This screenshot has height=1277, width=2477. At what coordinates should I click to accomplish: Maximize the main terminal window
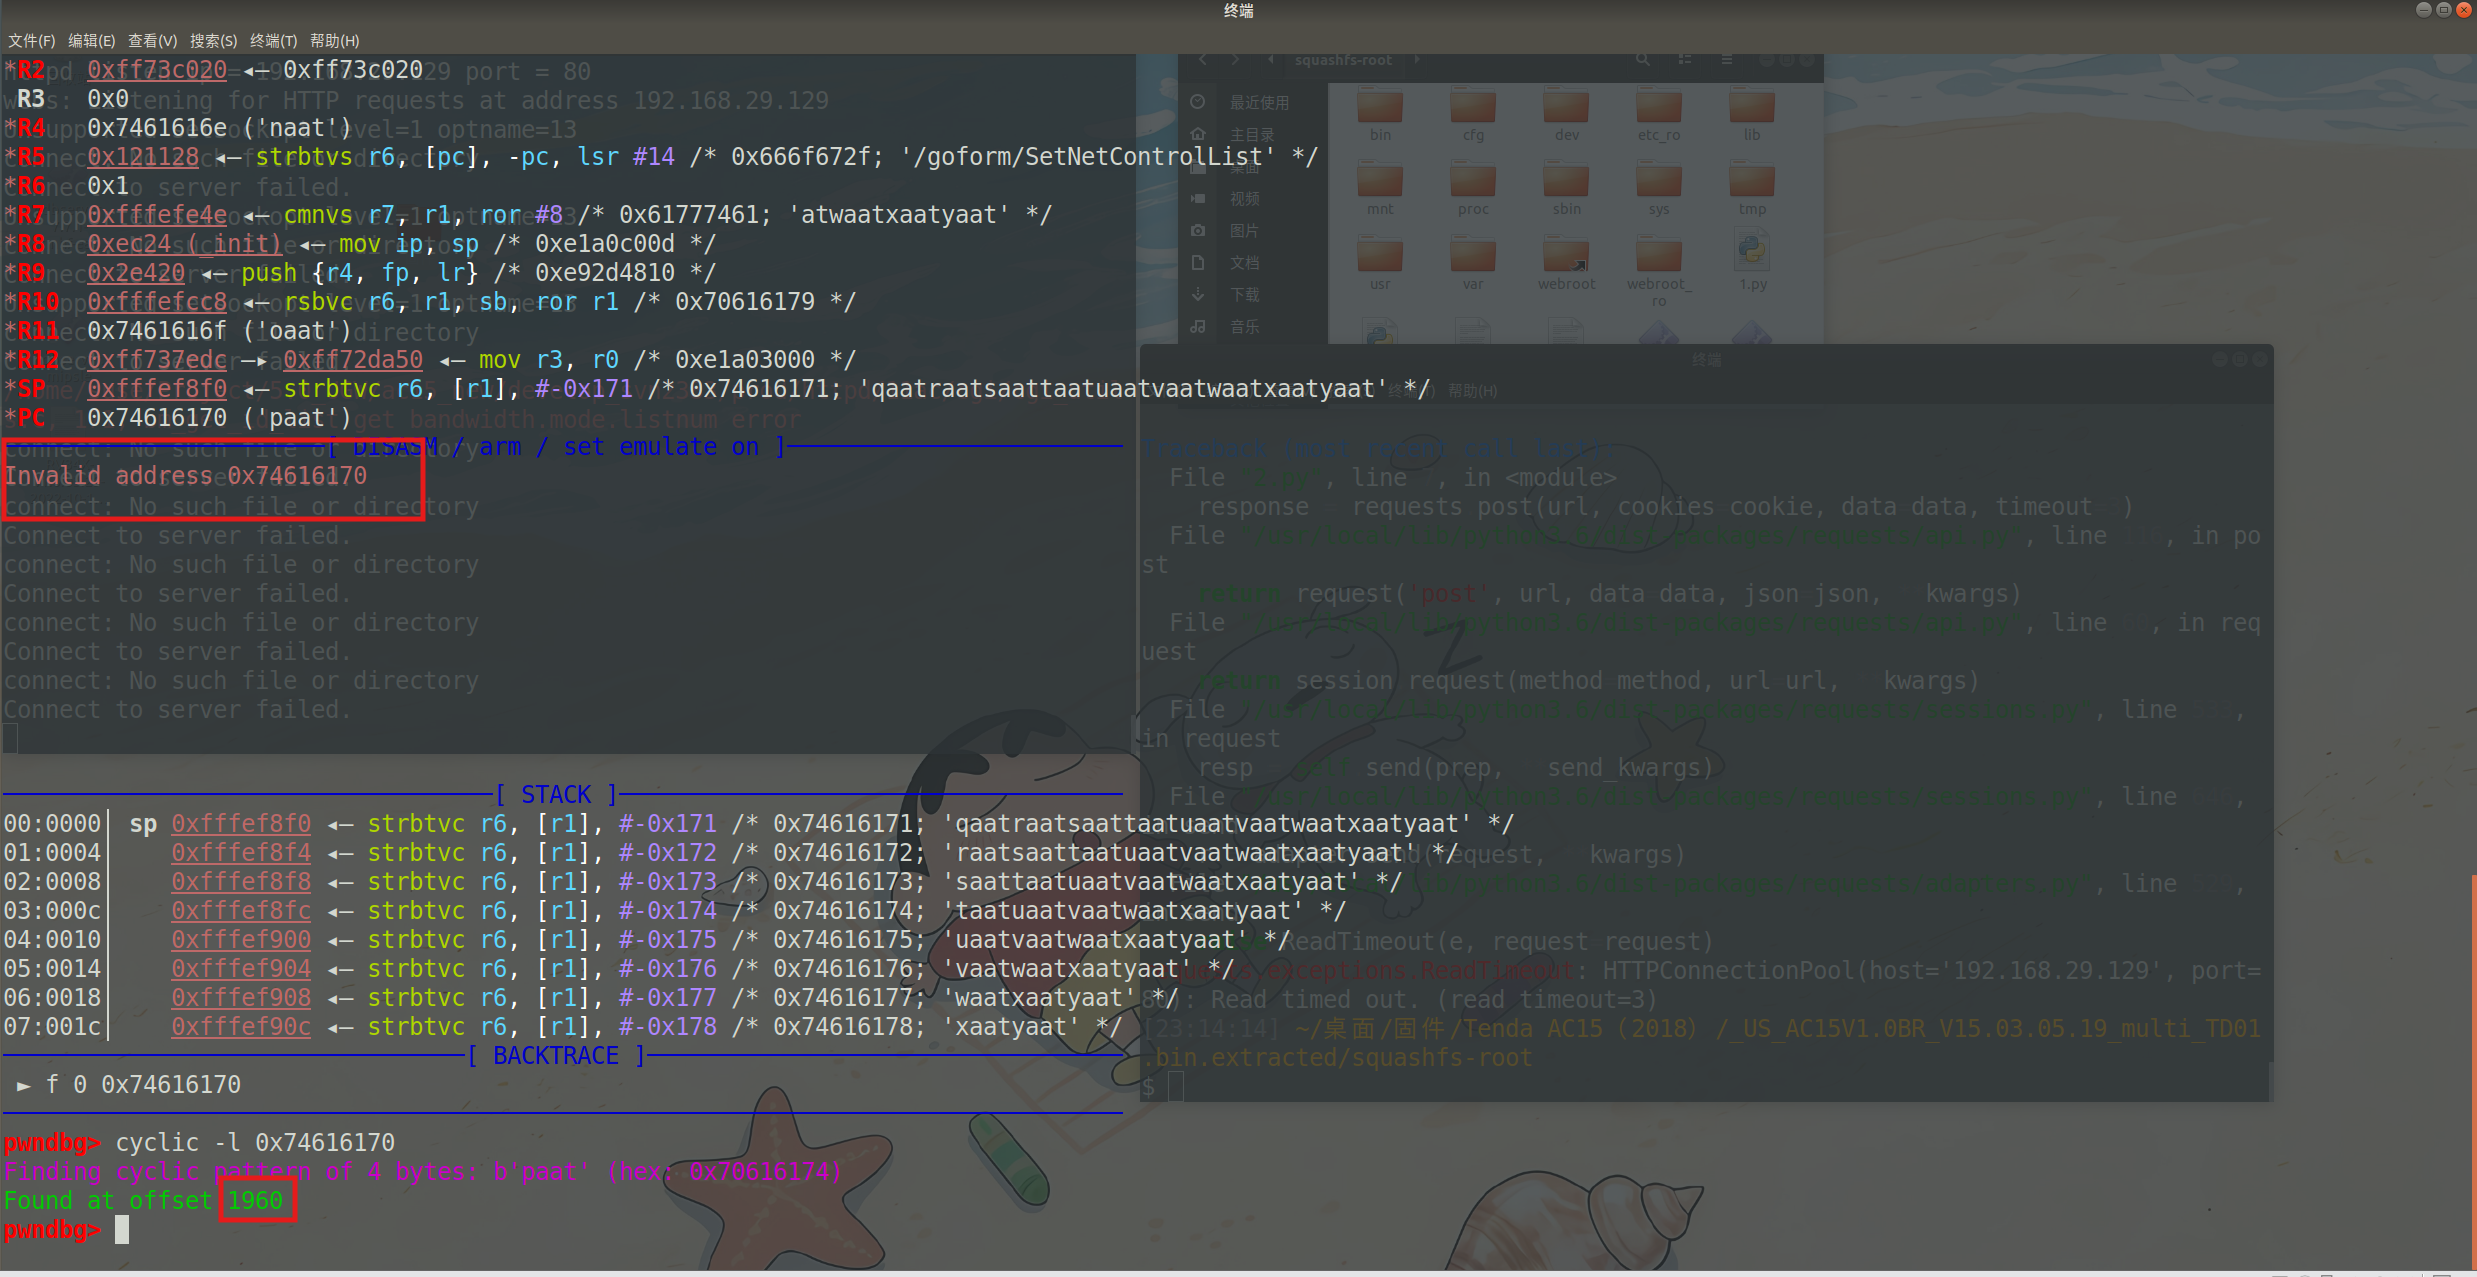[x=2444, y=10]
